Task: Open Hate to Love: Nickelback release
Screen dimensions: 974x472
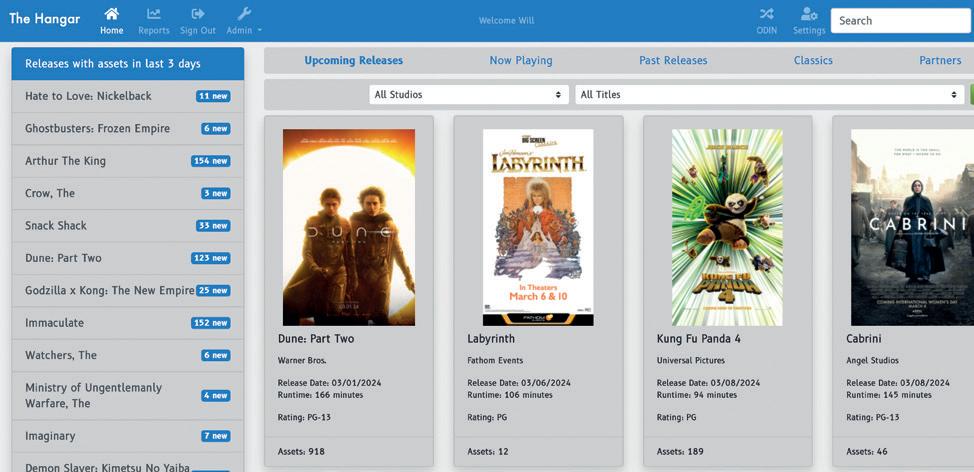Action: click(x=127, y=96)
